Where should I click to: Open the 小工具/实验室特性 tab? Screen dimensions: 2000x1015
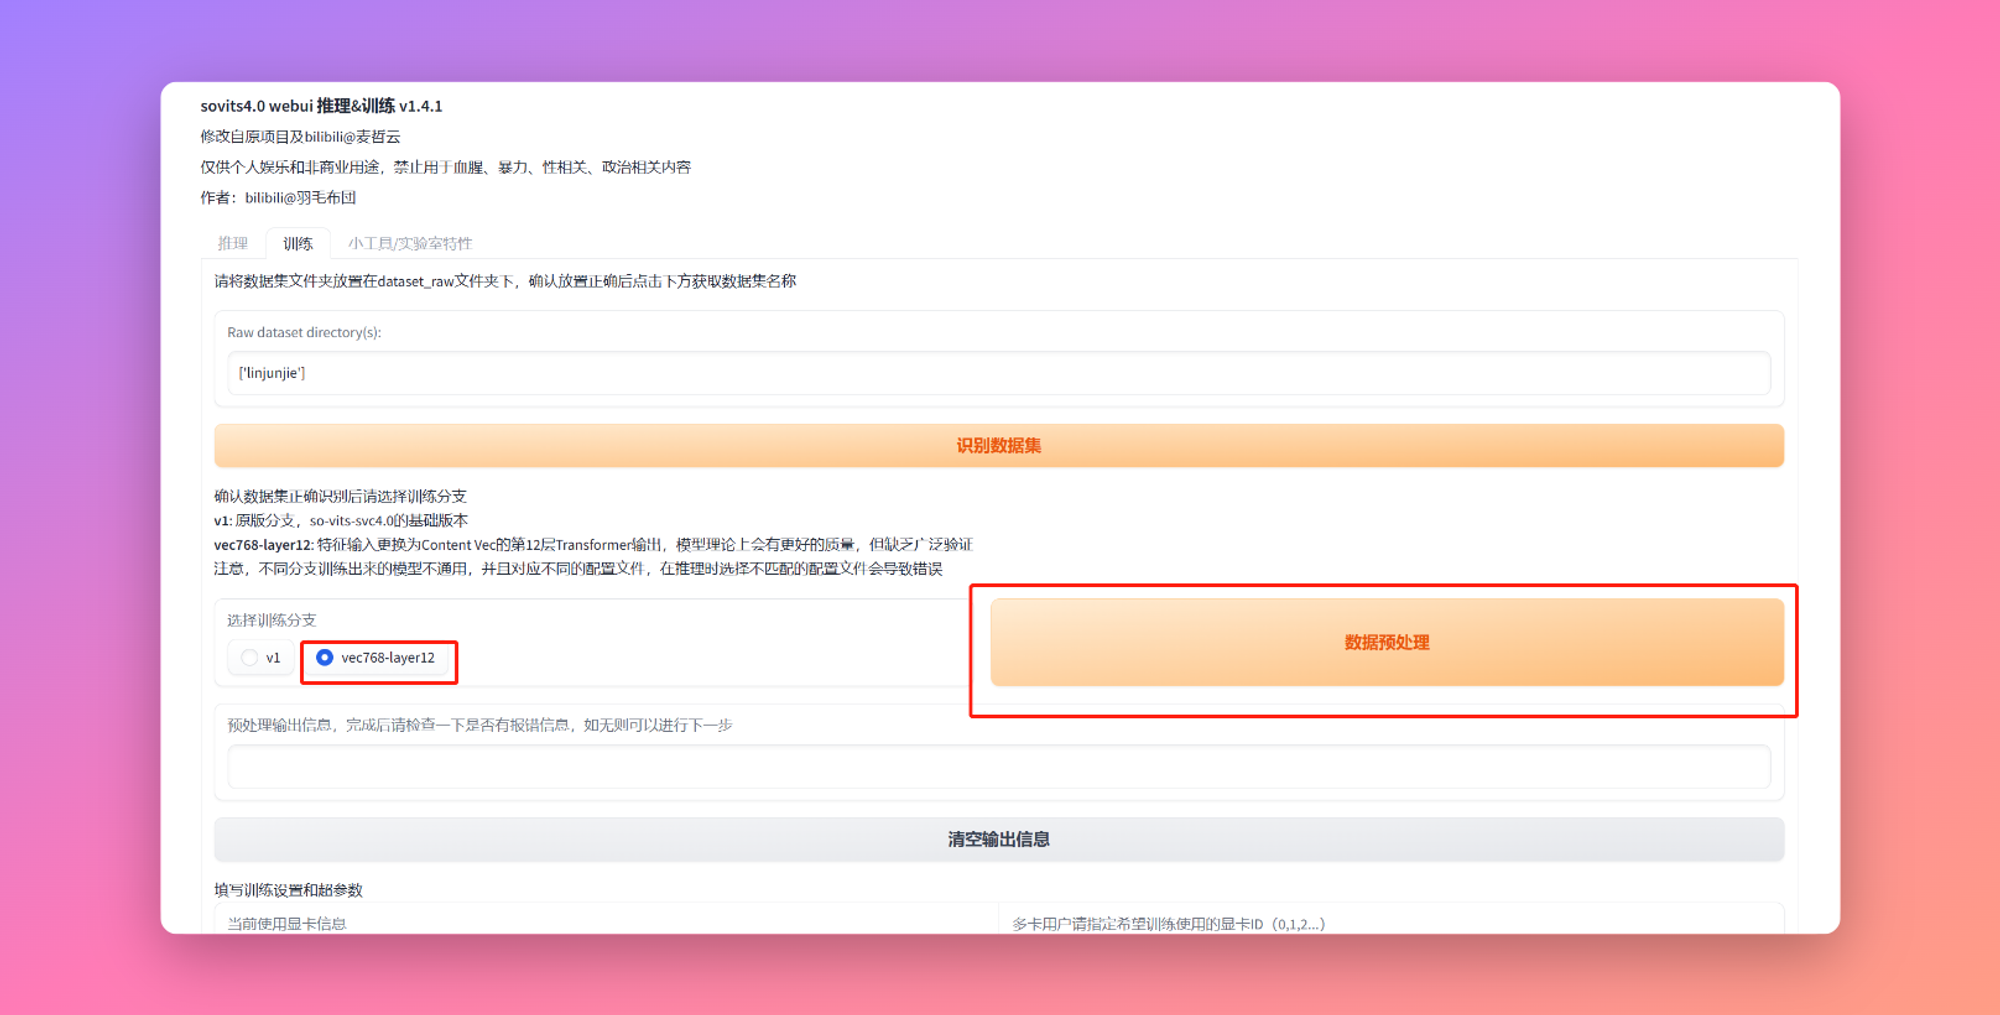pos(409,243)
